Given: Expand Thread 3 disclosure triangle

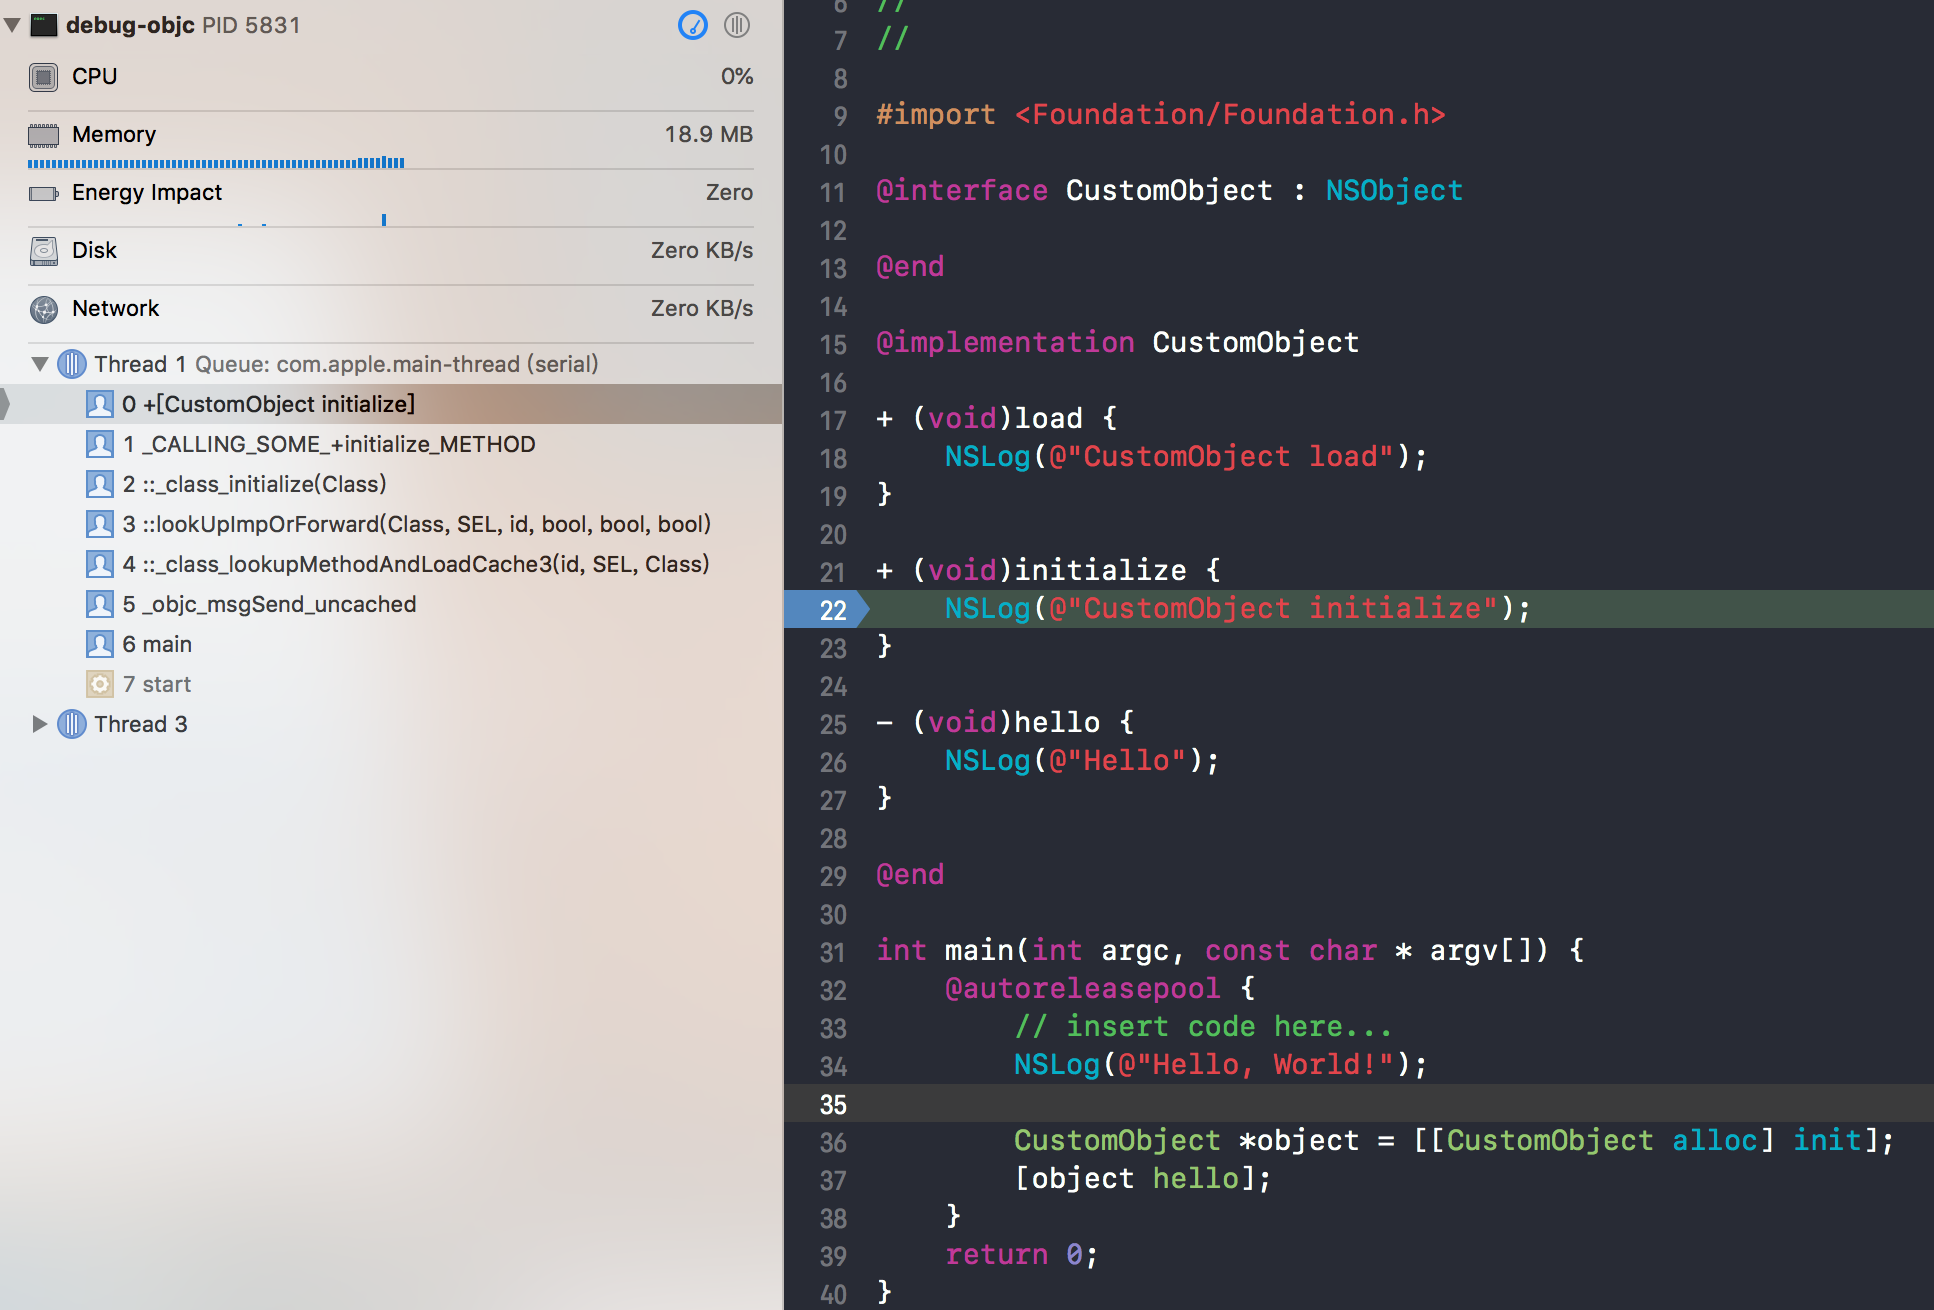Looking at the screenshot, I should (x=39, y=724).
